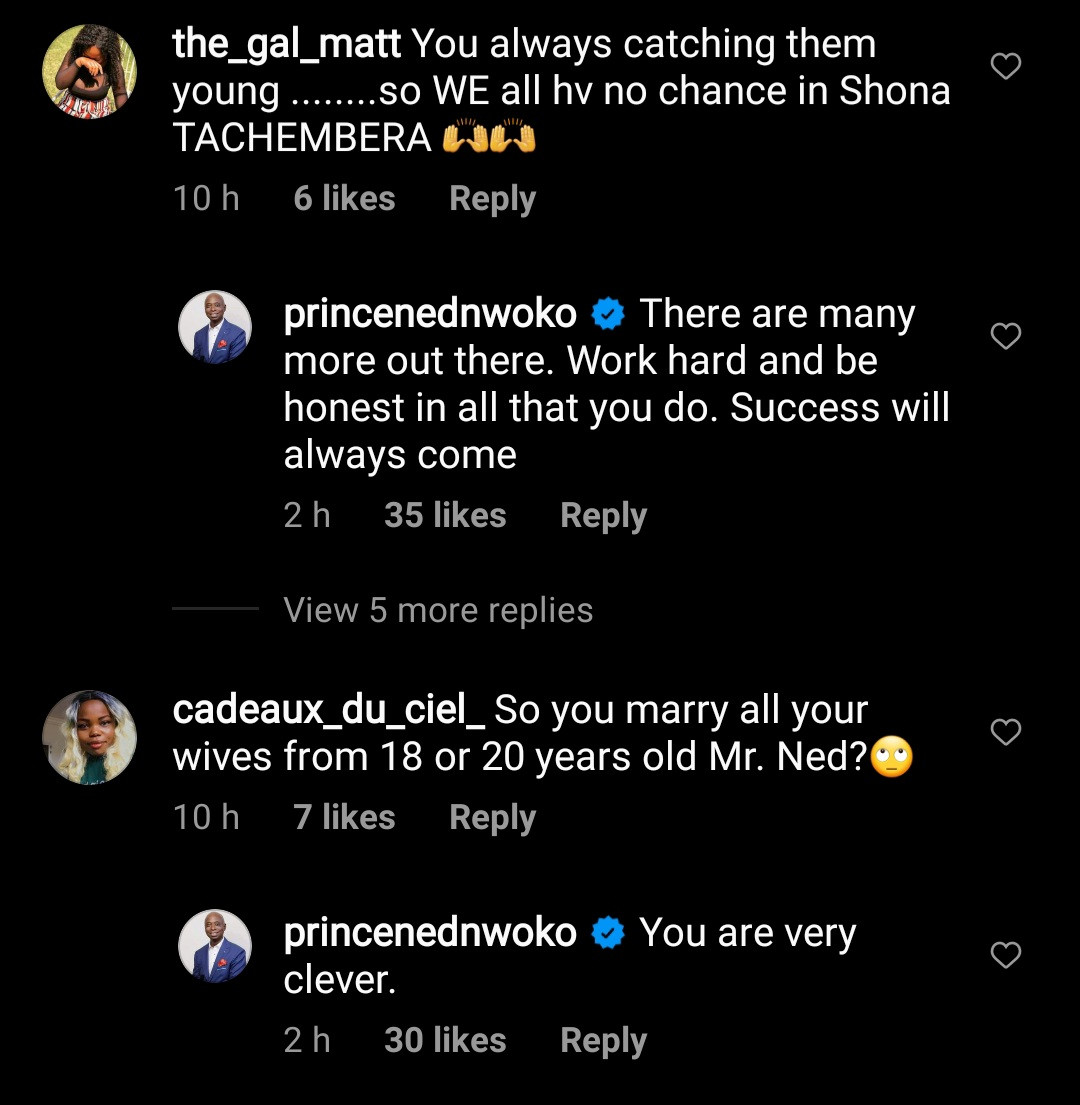Image resolution: width=1080 pixels, height=1105 pixels.
Task: Open cadeaux_du_ciel_'s profile picture
Action: [89, 737]
